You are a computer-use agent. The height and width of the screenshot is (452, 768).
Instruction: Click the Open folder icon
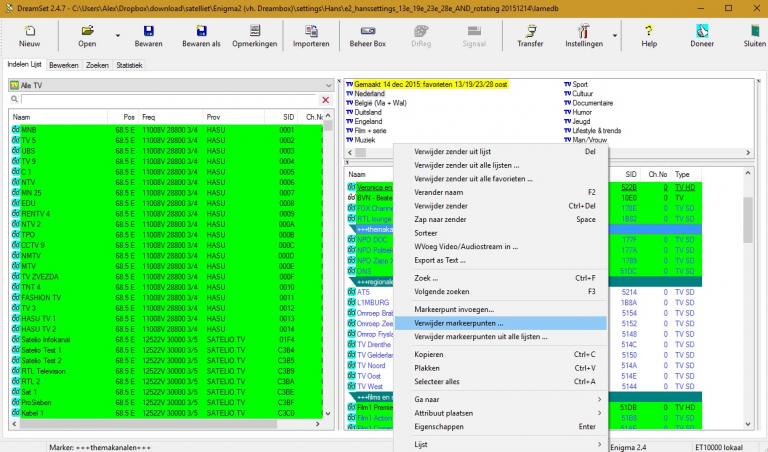(88, 35)
